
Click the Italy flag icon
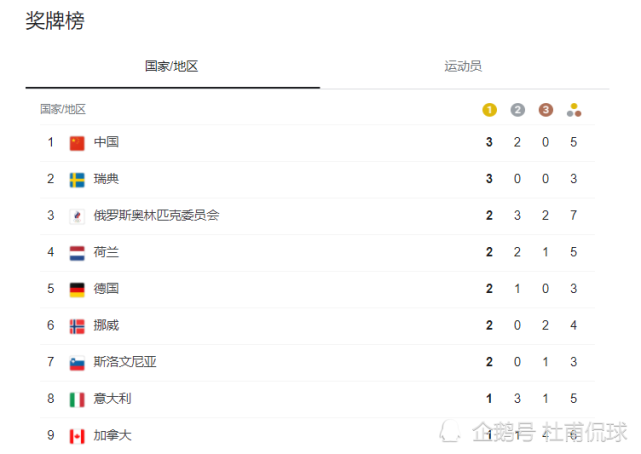[77, 400]
